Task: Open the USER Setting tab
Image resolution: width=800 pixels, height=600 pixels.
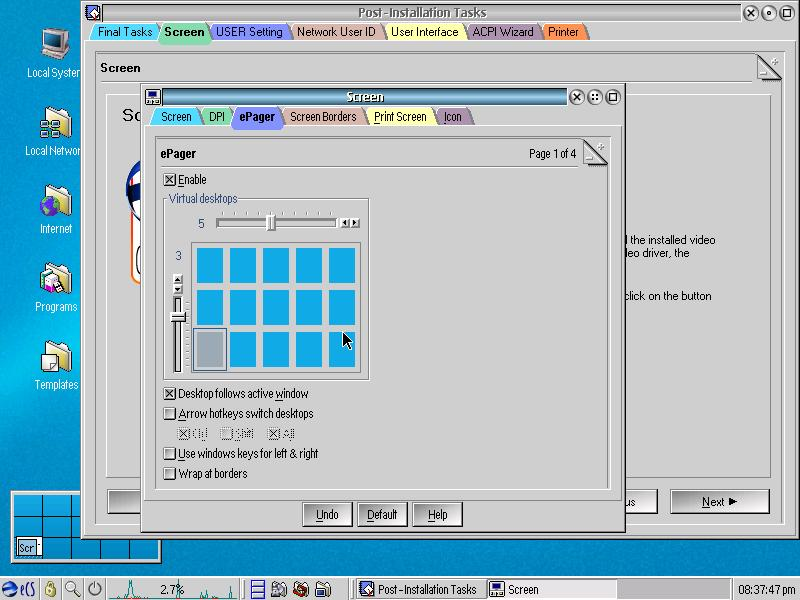Action: (249, 32)
